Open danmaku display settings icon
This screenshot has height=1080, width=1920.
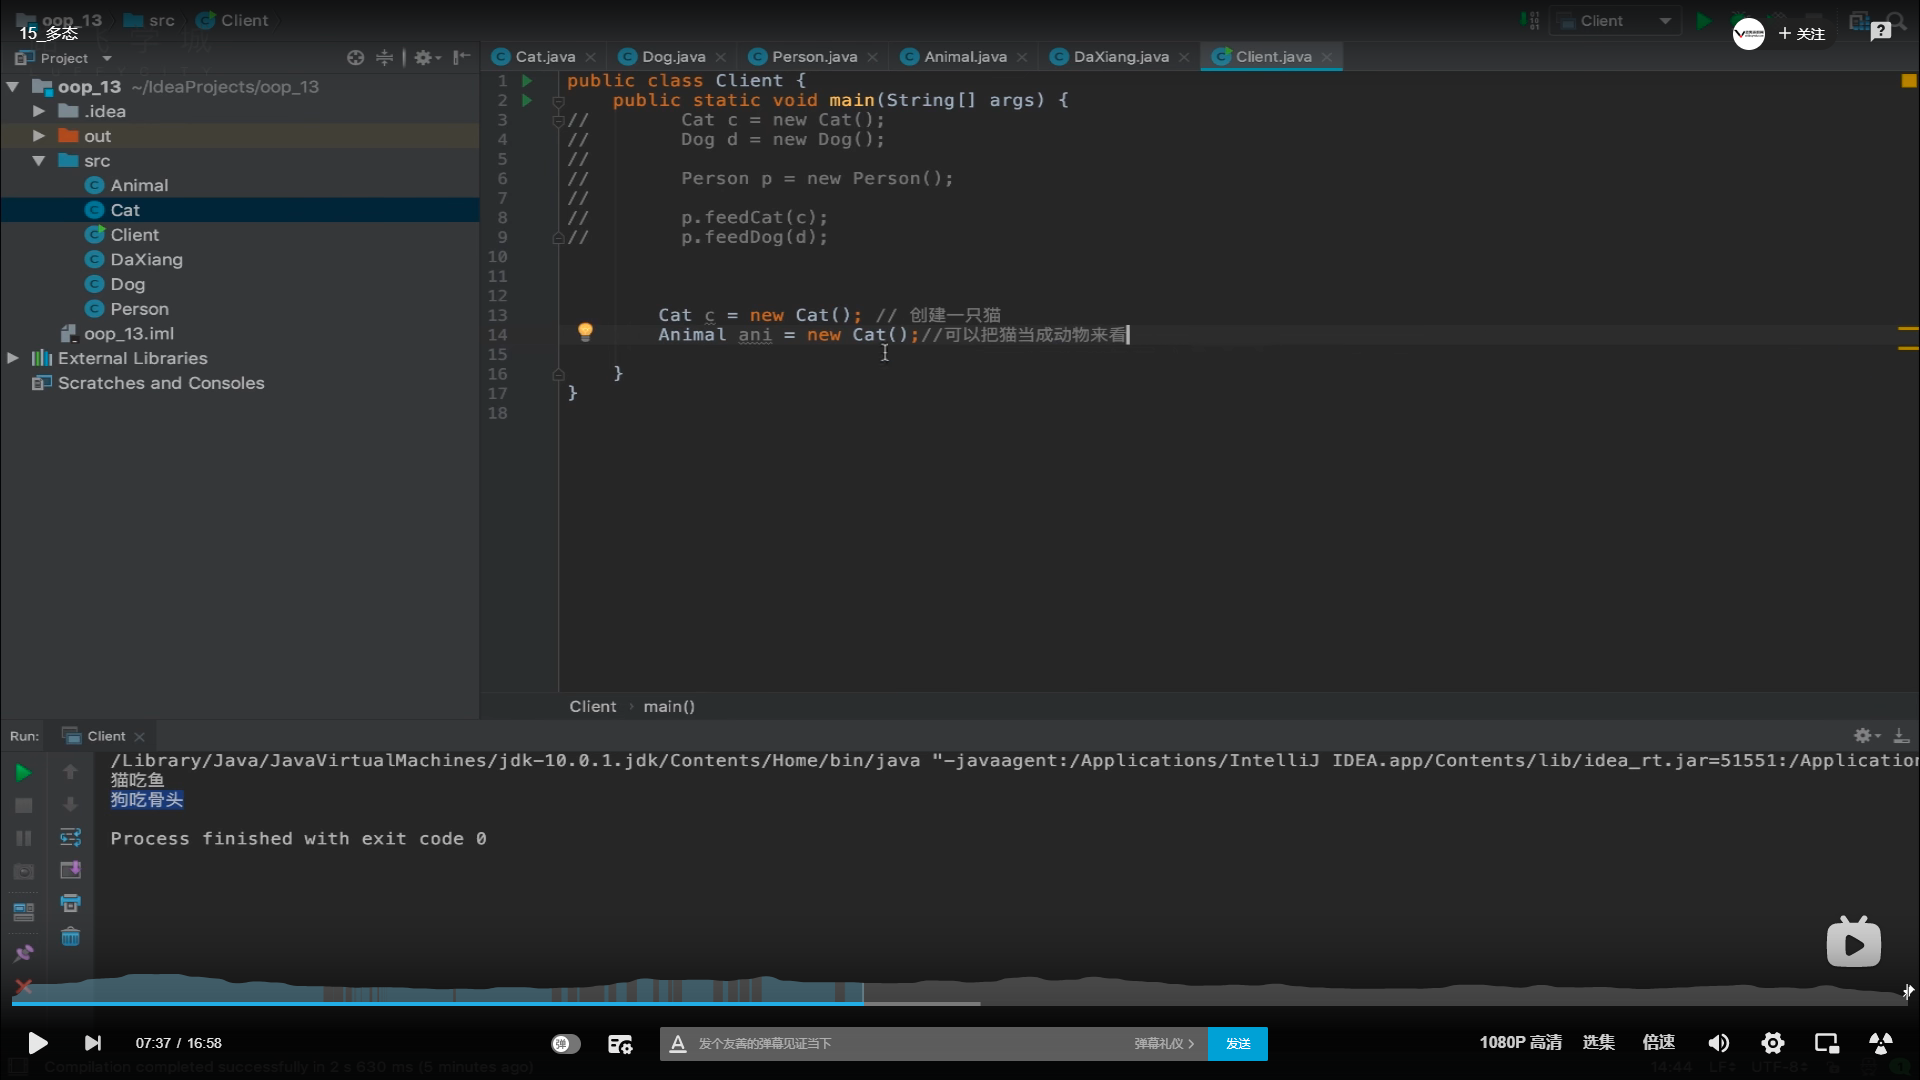click(620, 1044)
